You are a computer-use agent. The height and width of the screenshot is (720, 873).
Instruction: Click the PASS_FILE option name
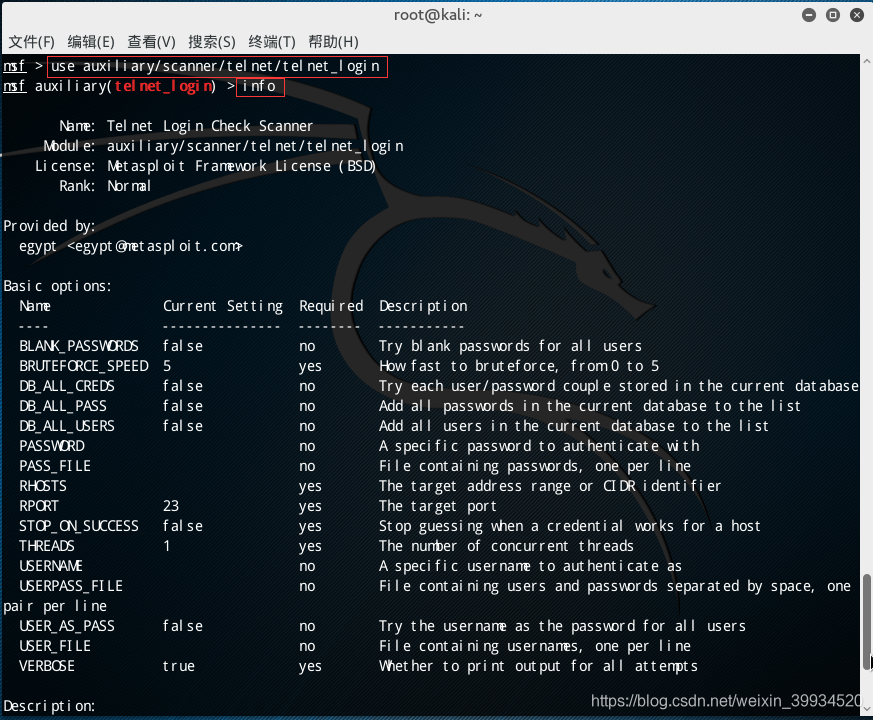coord(55,466)
